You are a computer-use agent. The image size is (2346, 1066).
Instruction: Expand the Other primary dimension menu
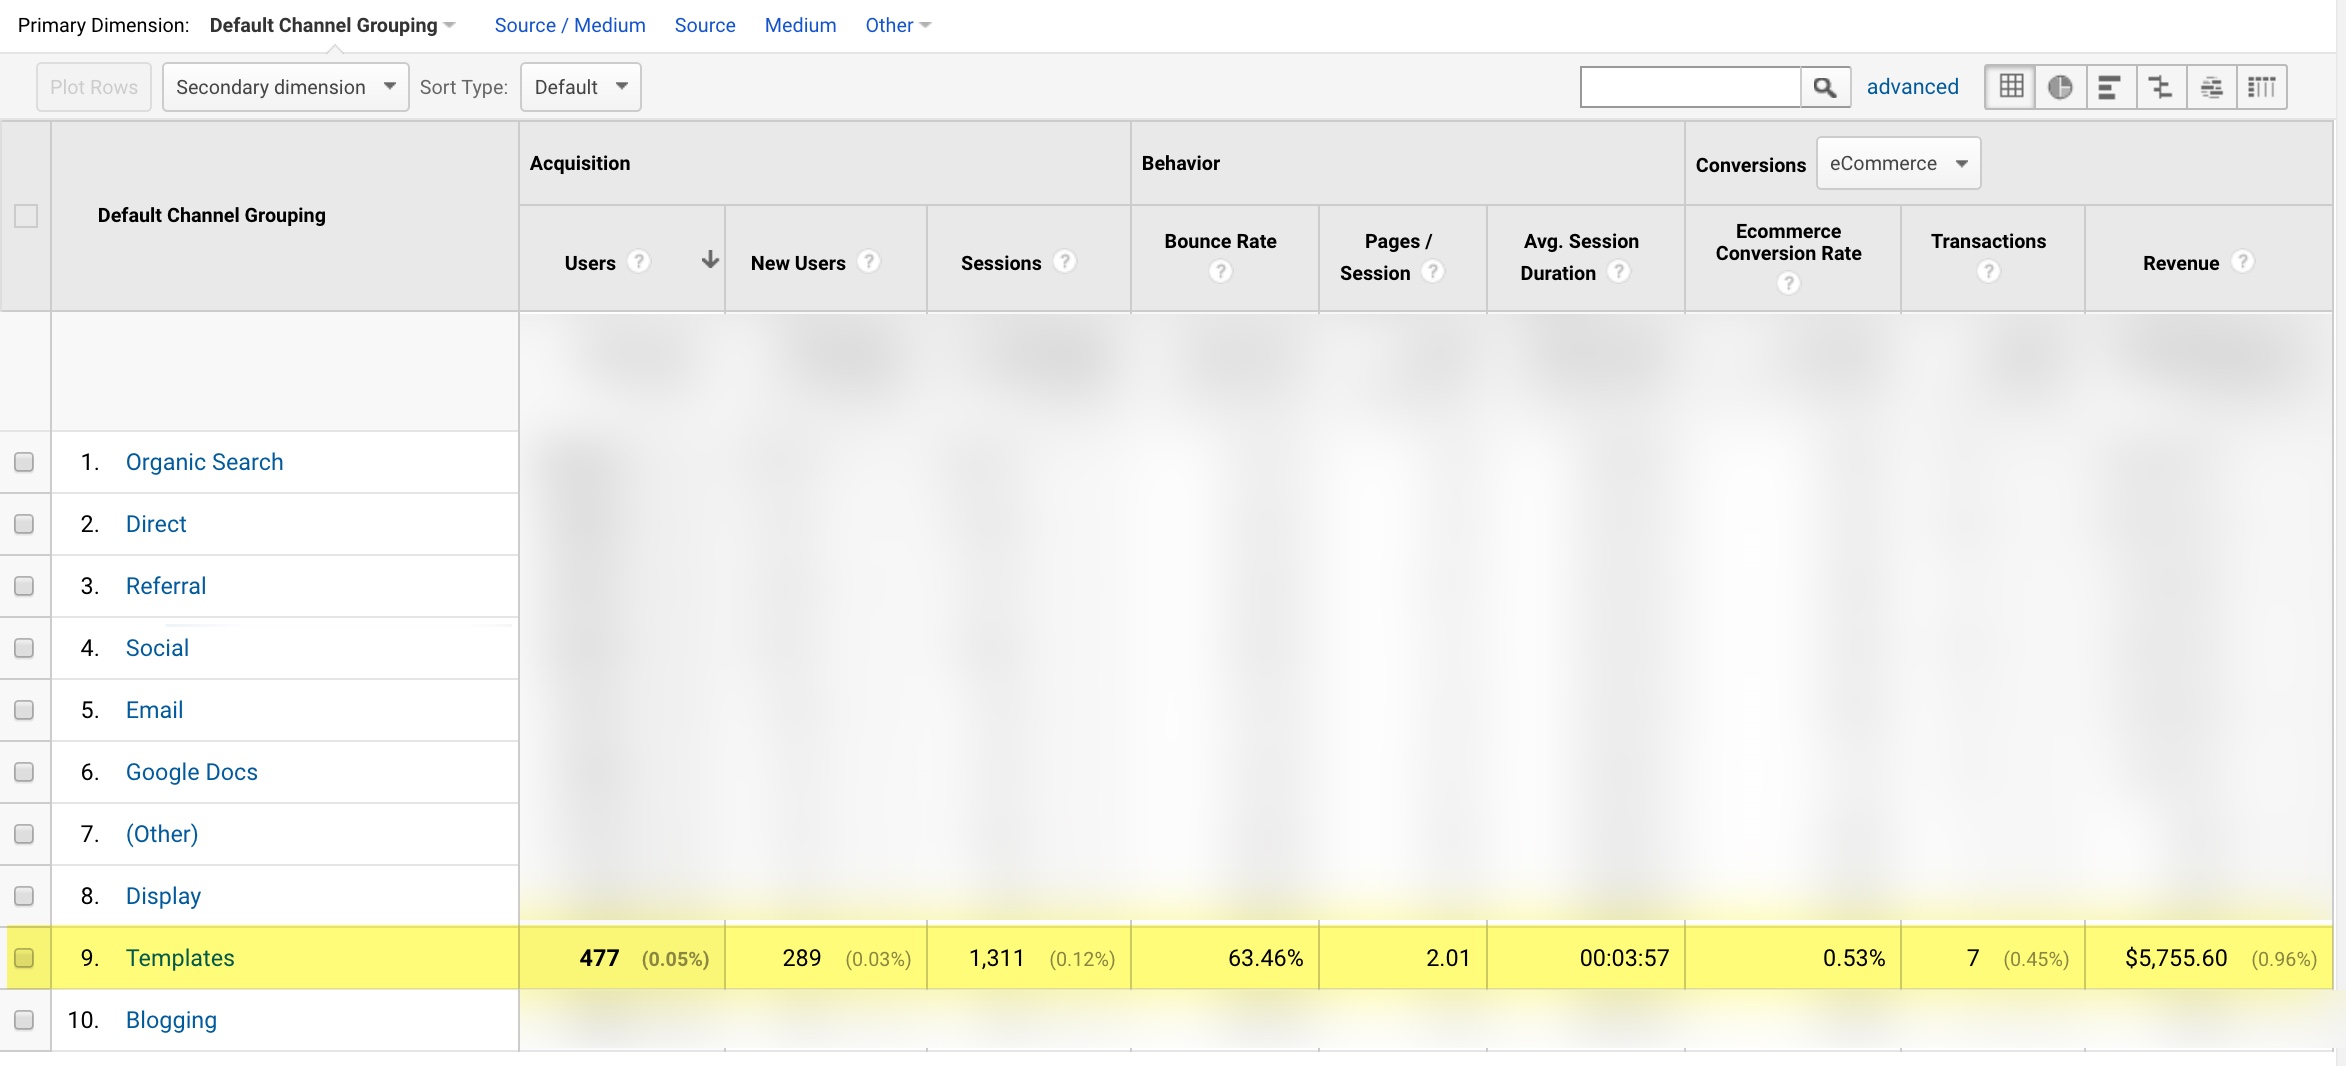pyautogui.click(x=898, y=25)
